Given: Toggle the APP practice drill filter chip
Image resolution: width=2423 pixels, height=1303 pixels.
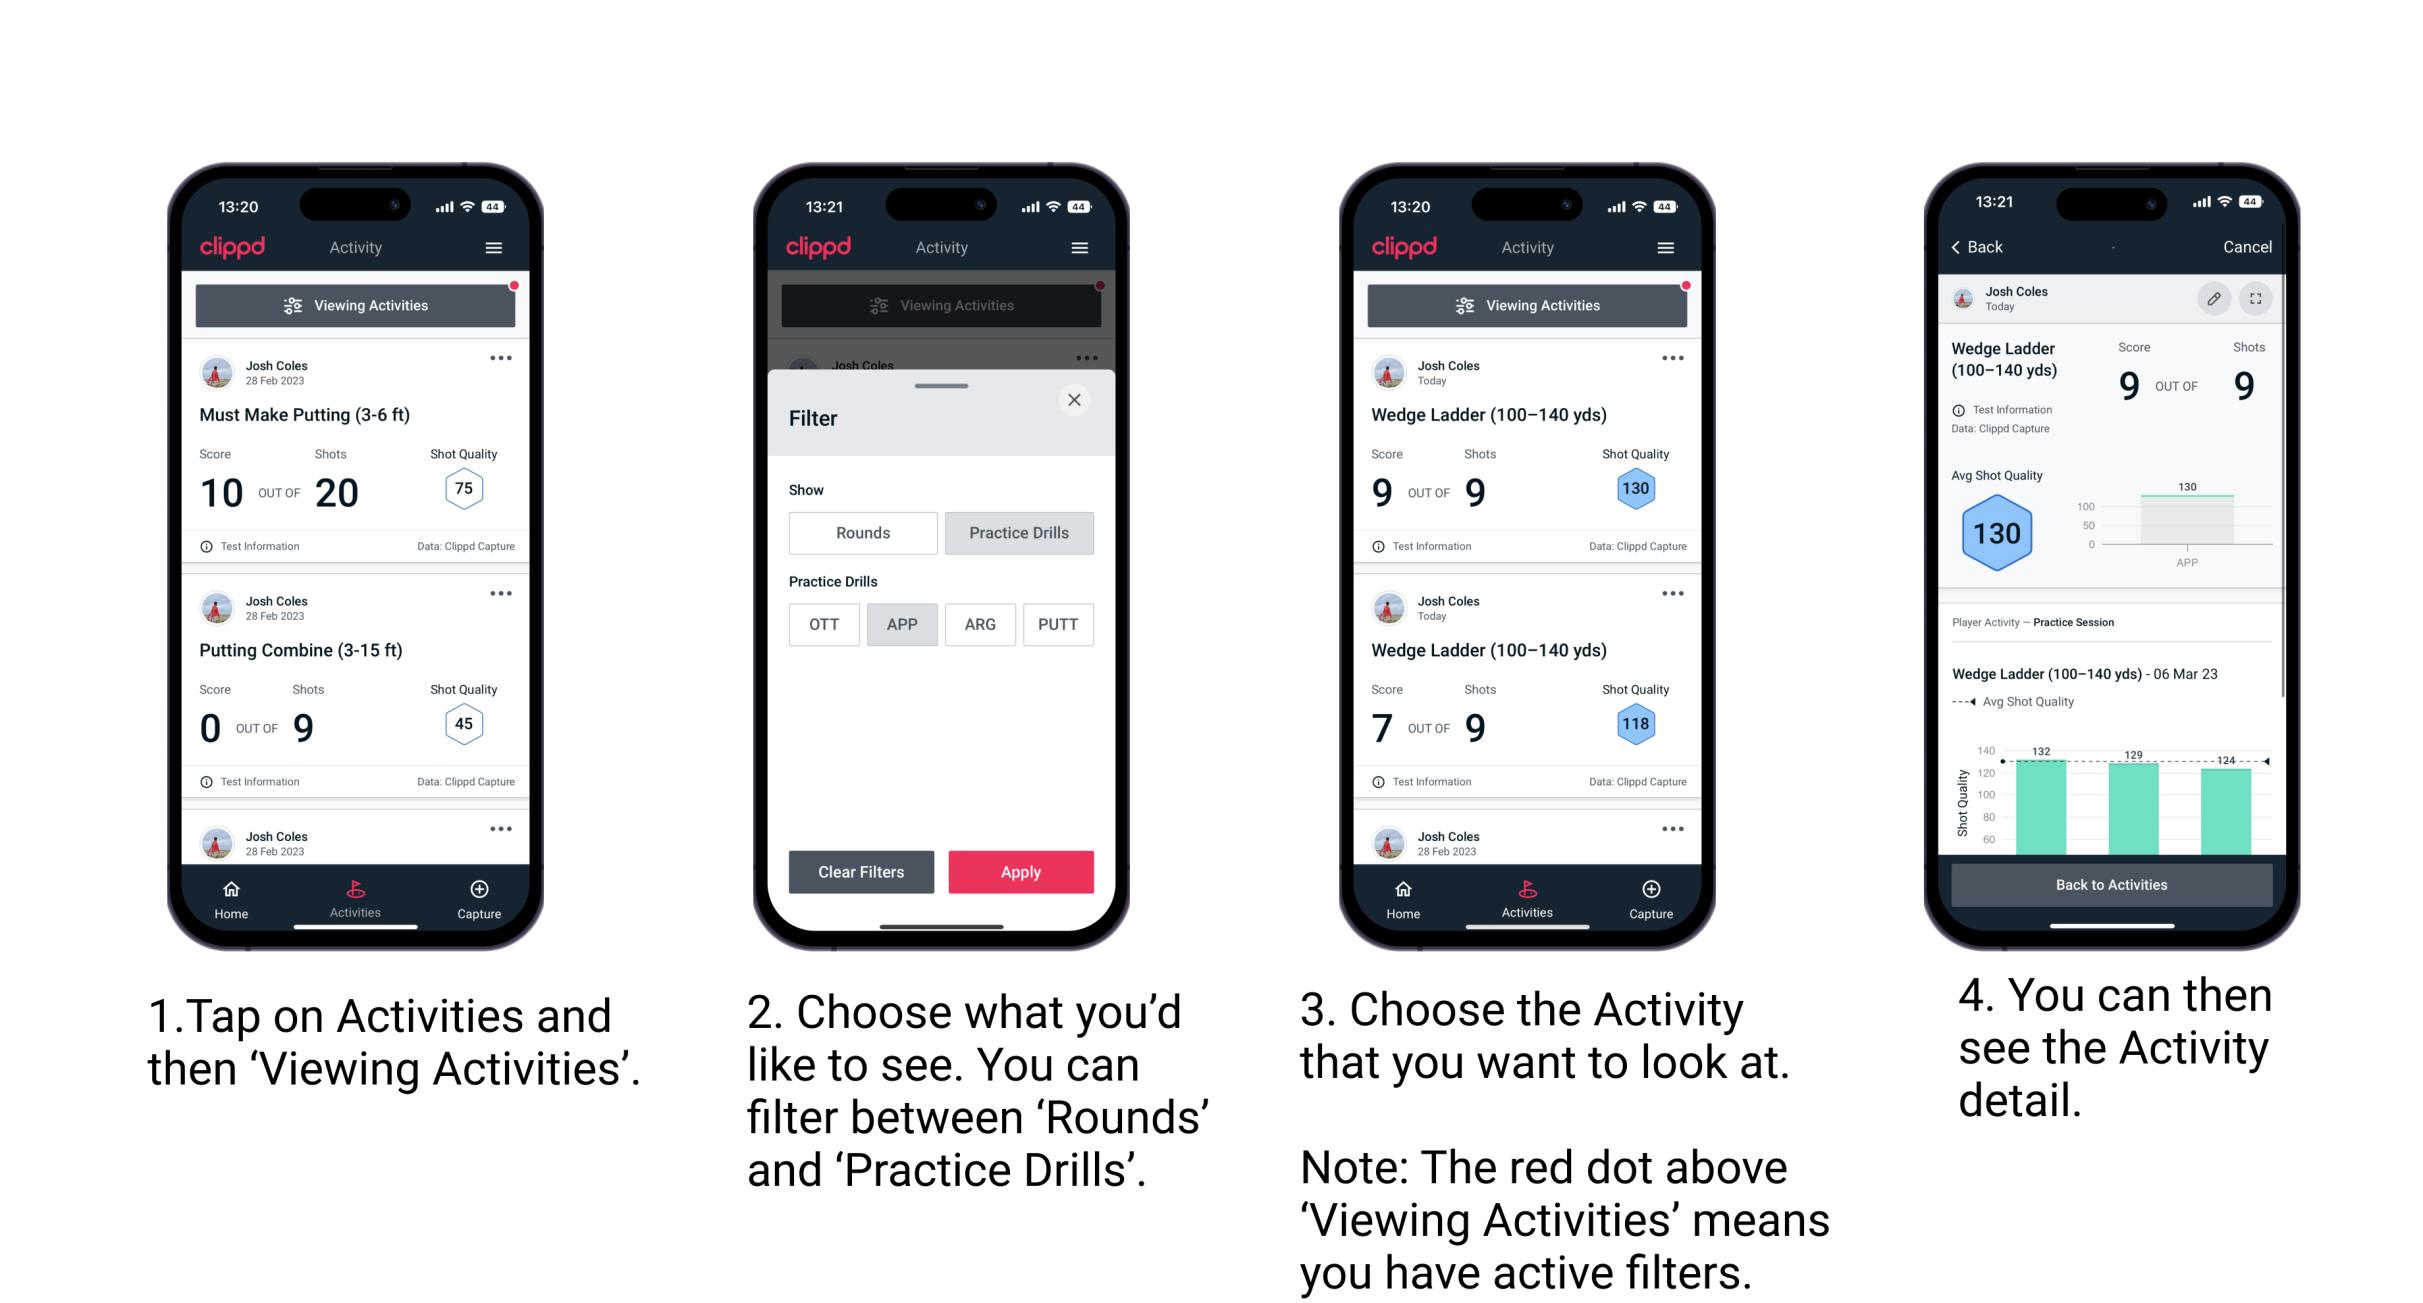Looking at the screenshot, I should pos(899,623).
